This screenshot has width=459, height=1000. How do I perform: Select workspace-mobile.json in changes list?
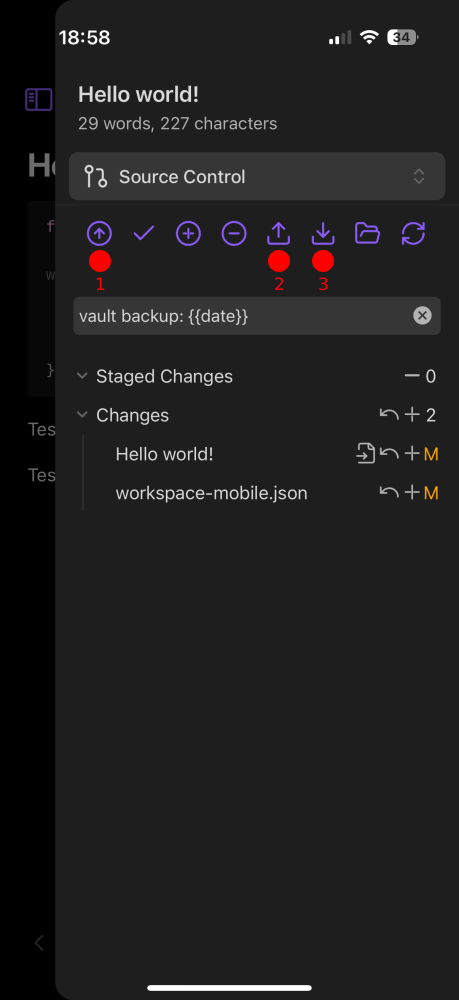pyautogui.click(x=211, y=493)
